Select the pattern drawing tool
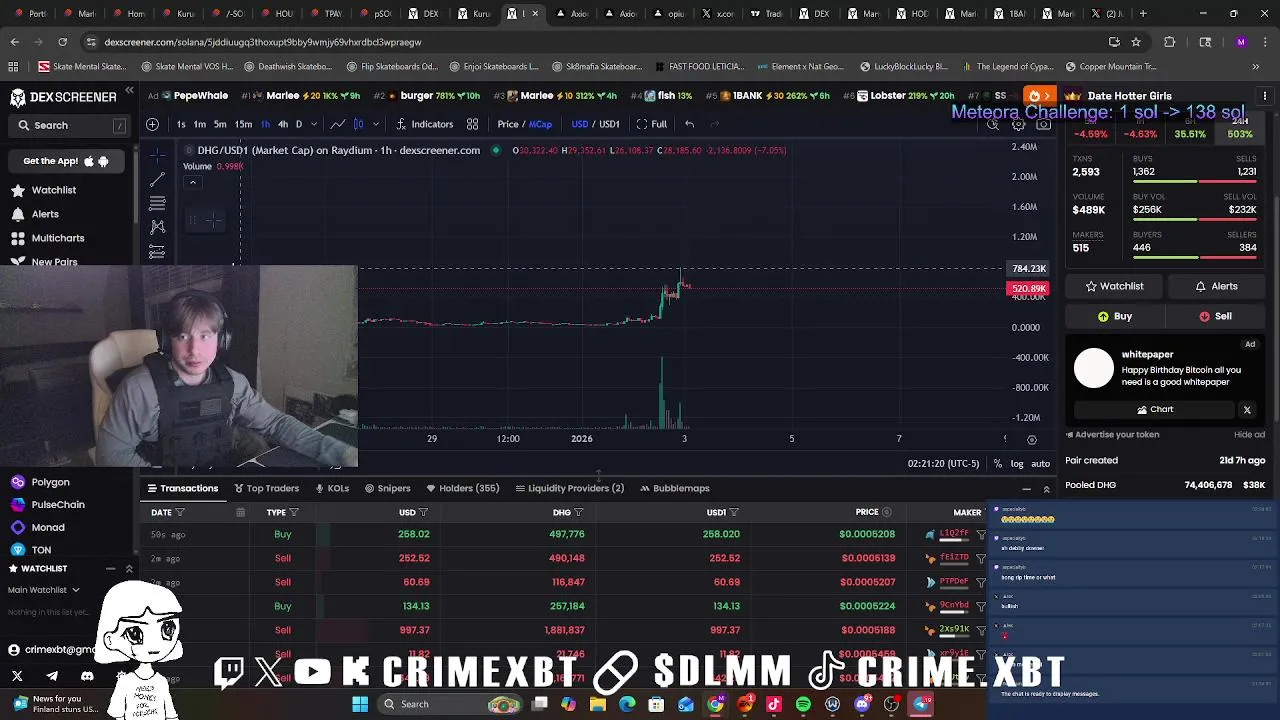This screenshot has height=720, width=1280. coord(157,227)
